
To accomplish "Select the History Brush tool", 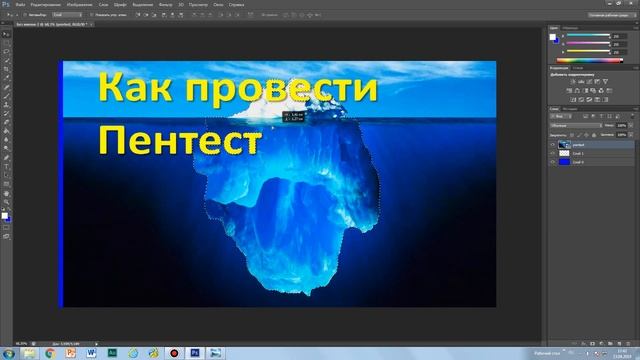I will coord(6,114).
